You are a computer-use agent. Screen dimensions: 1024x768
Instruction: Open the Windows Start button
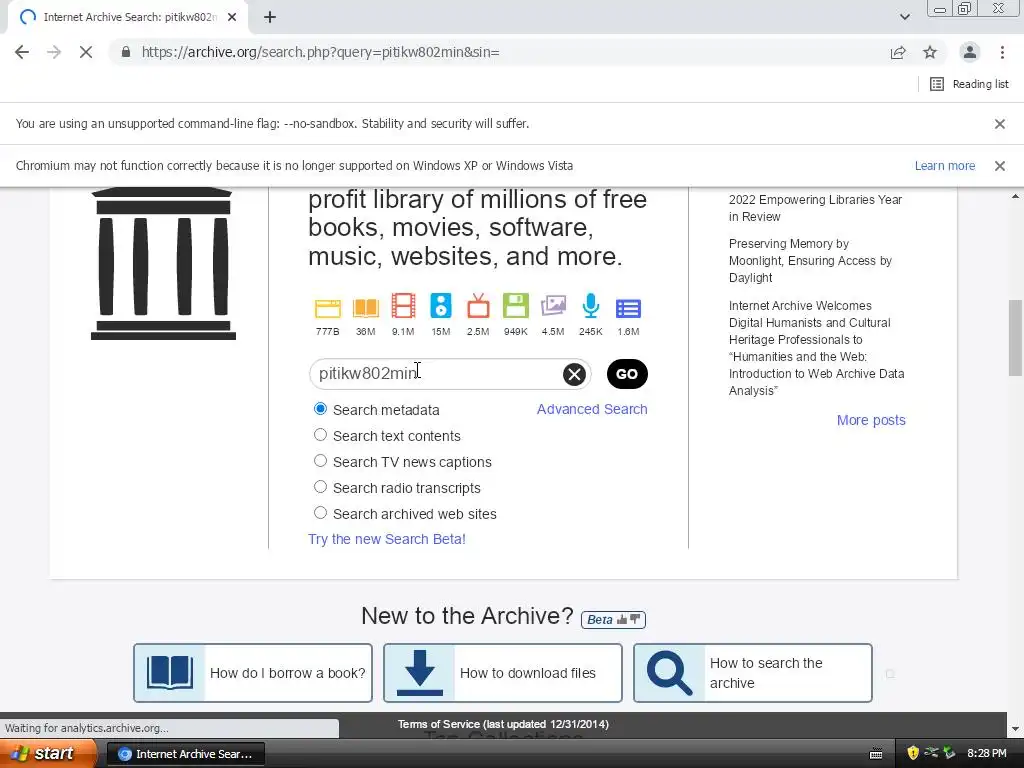click(x=48, y=754)
